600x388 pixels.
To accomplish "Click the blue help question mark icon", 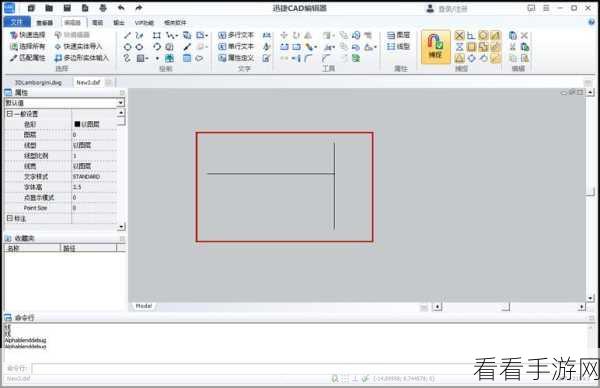I will [x=592, y=22].
